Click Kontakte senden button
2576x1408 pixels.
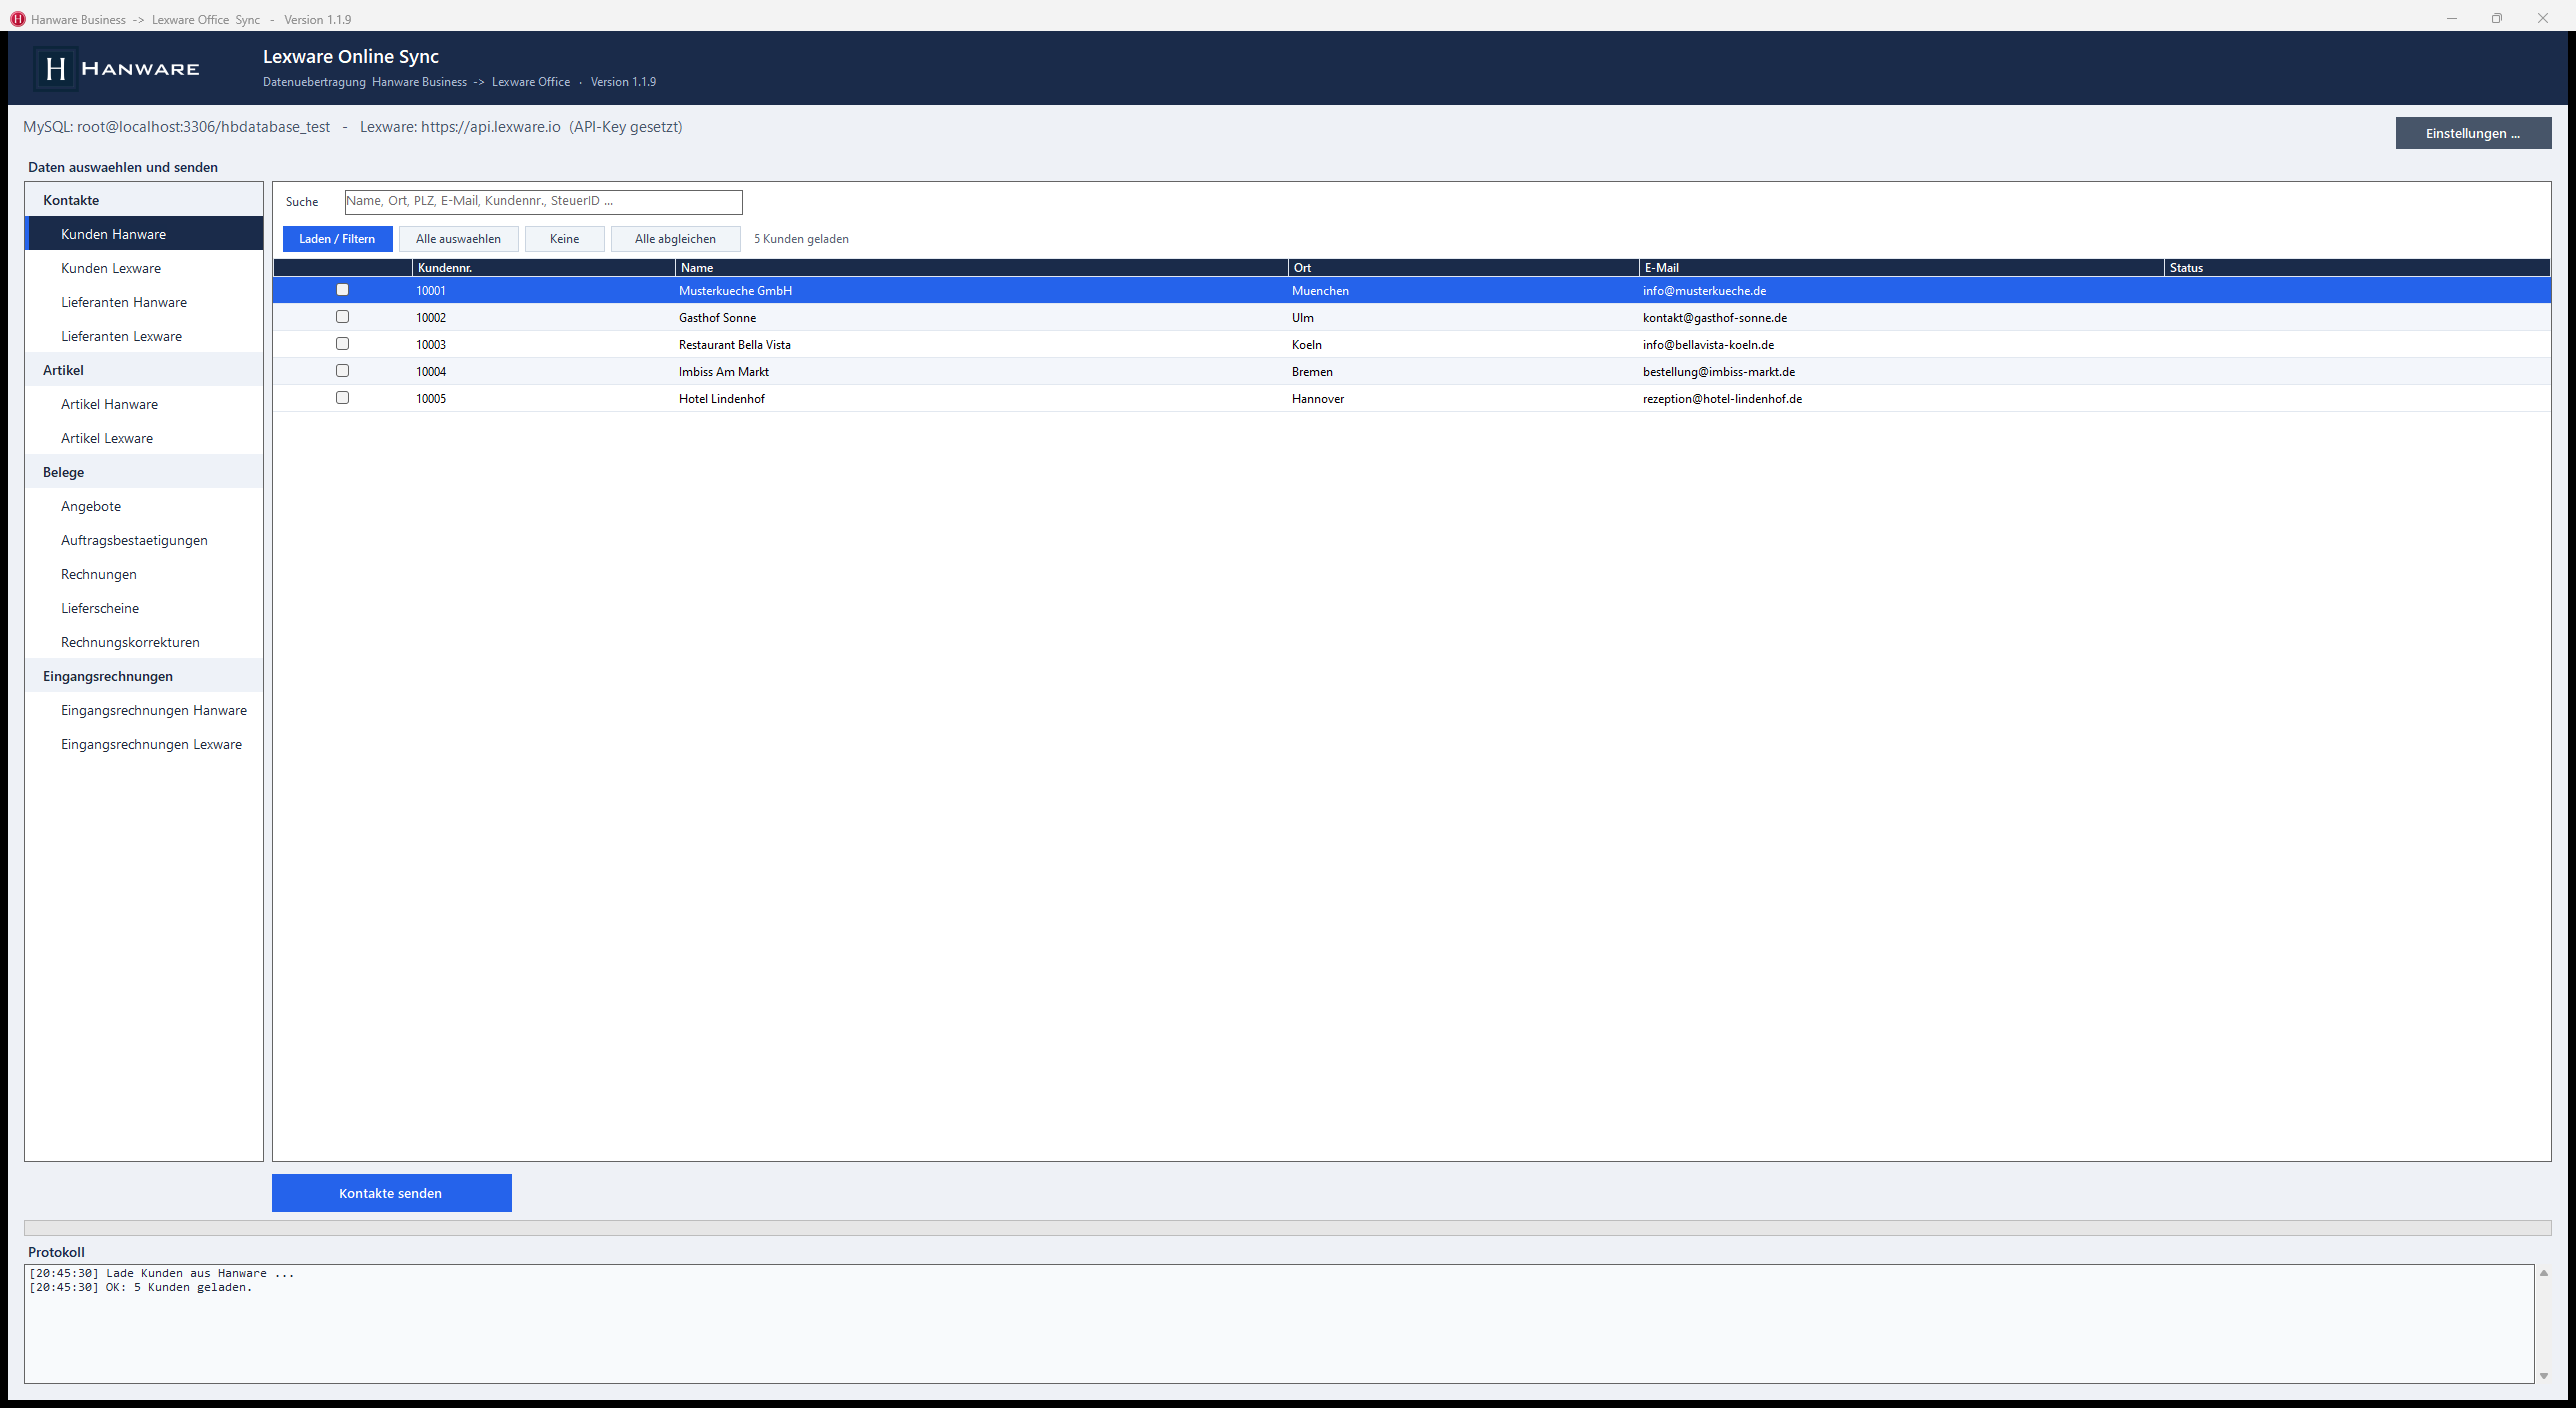[391, 1193]
